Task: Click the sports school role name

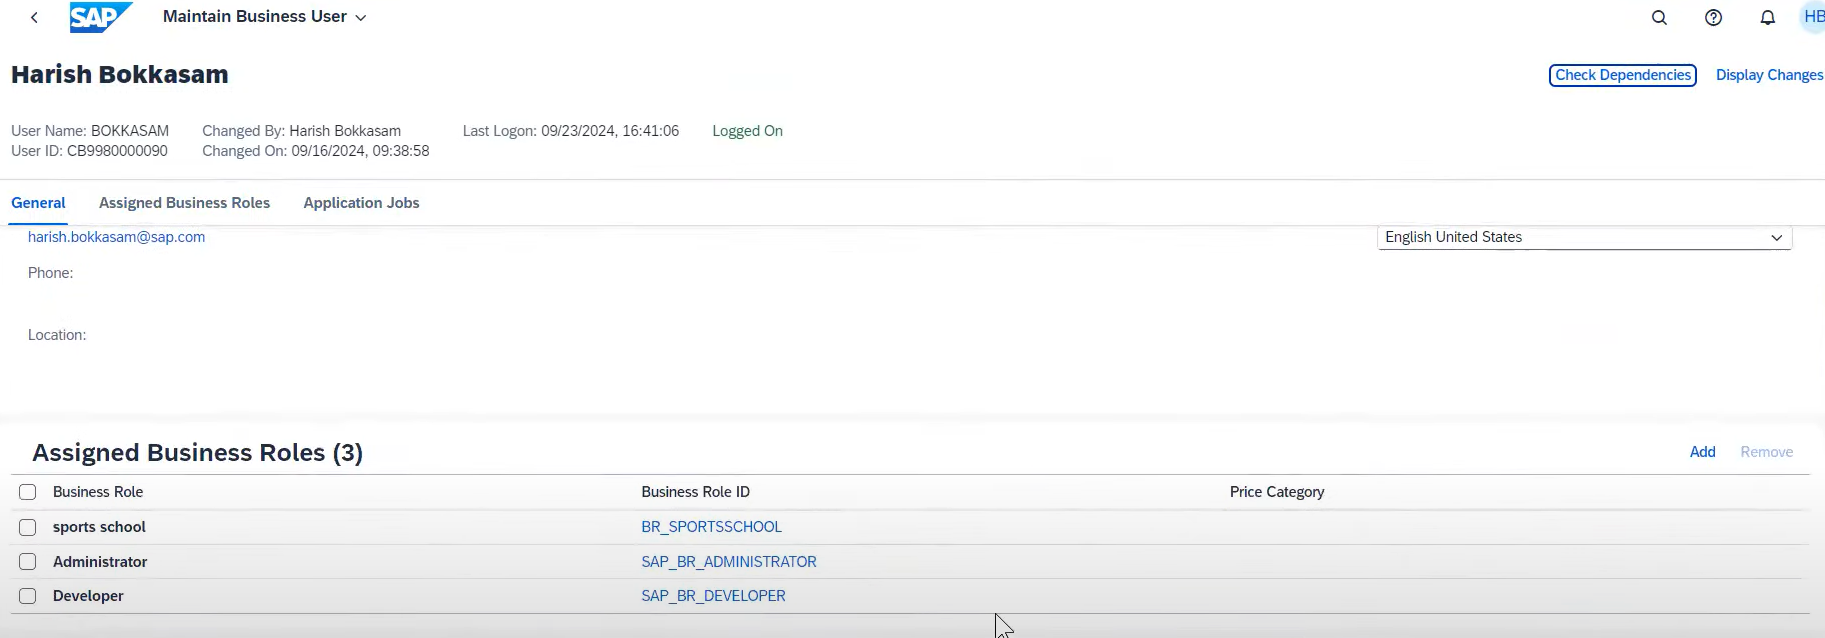Action: coord(99,527)
